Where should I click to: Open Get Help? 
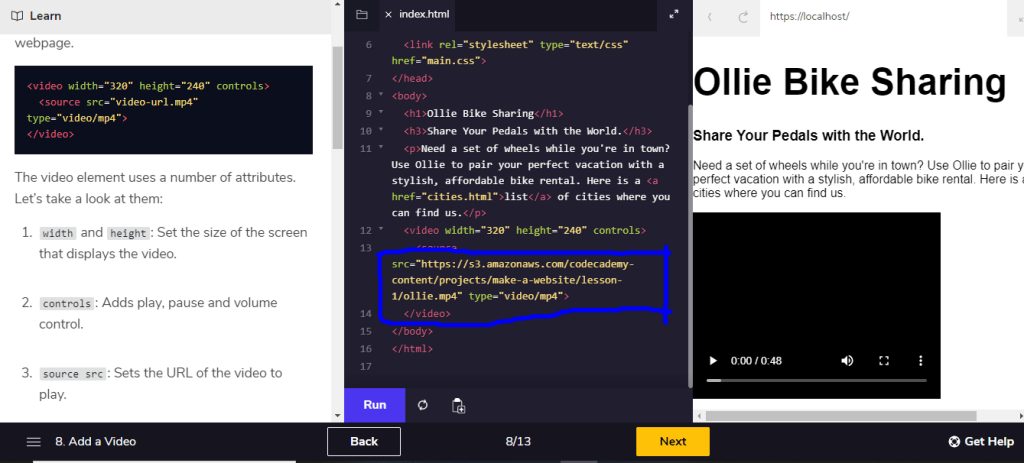coord(981,441)
